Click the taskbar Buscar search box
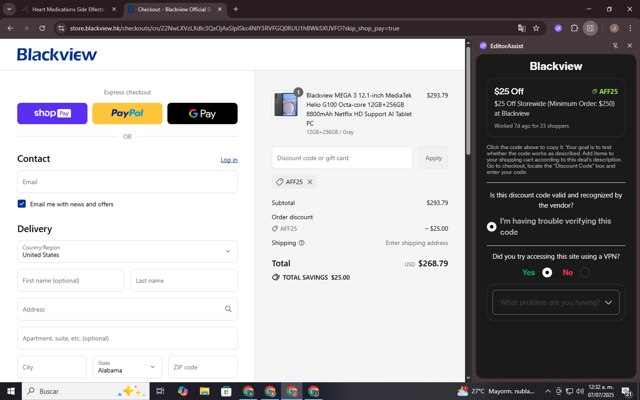Viewport: 640px width, 400px height. click(x=86, y=391)
